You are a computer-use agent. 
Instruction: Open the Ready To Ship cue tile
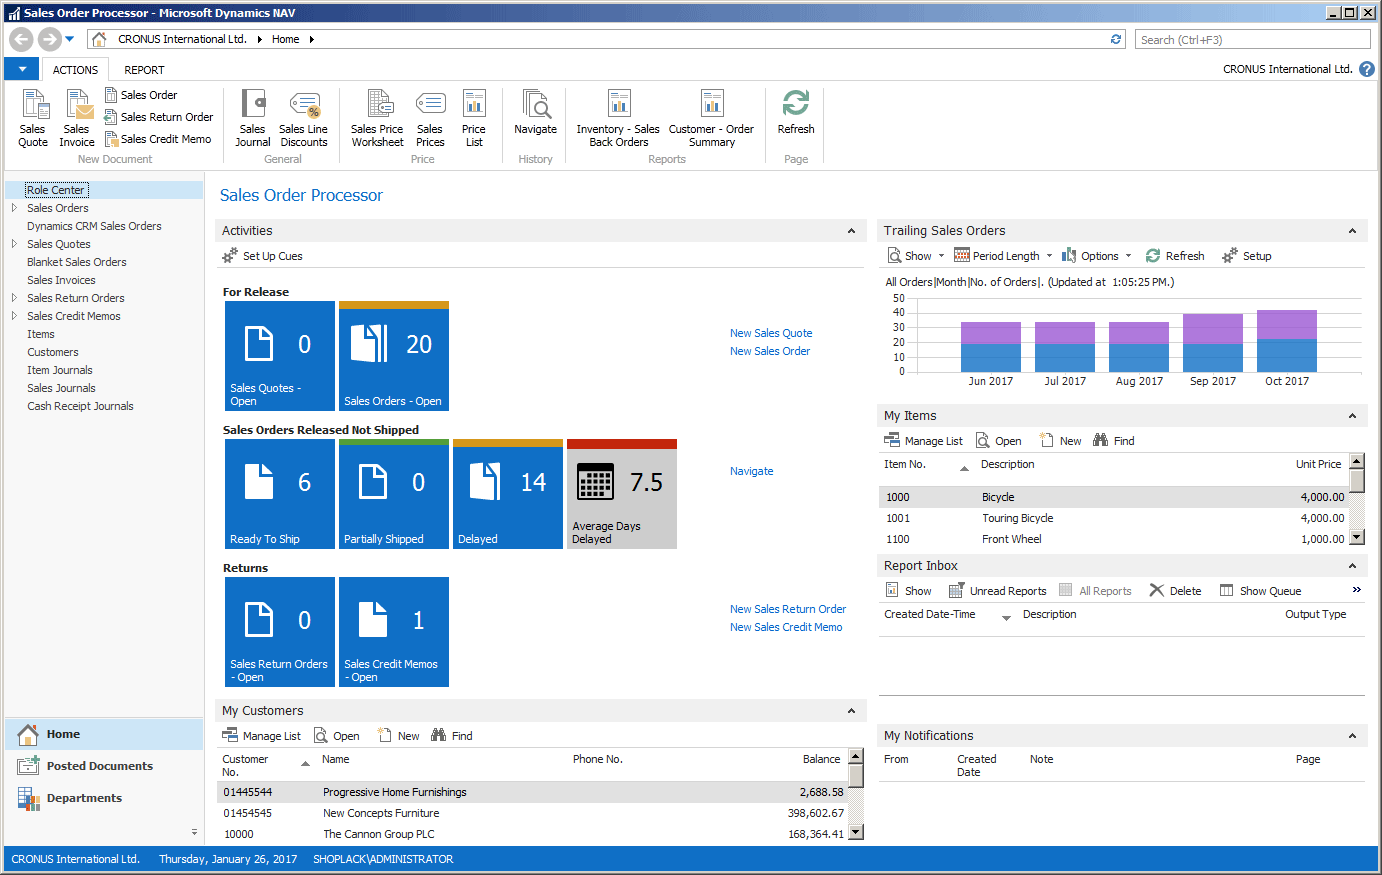(280, 494)
